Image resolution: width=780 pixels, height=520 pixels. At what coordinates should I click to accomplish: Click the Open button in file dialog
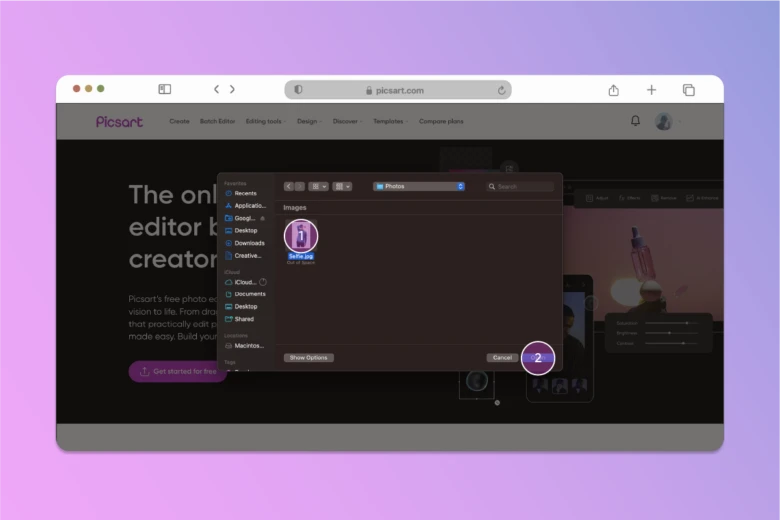click(x=538, y=357)
